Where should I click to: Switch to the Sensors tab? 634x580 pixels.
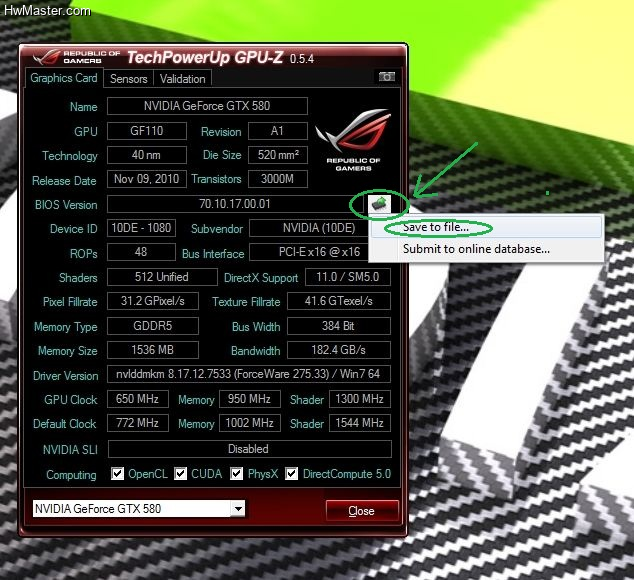coord(129,78)
